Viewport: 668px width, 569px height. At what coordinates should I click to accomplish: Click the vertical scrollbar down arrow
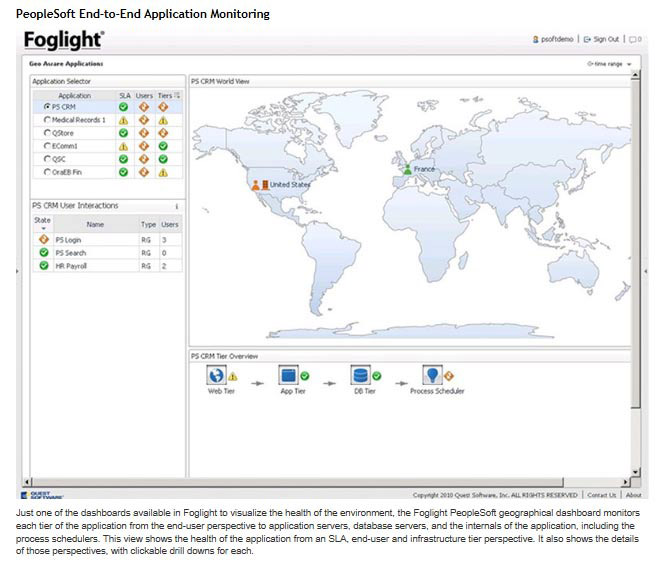click(x=635, y=472)
